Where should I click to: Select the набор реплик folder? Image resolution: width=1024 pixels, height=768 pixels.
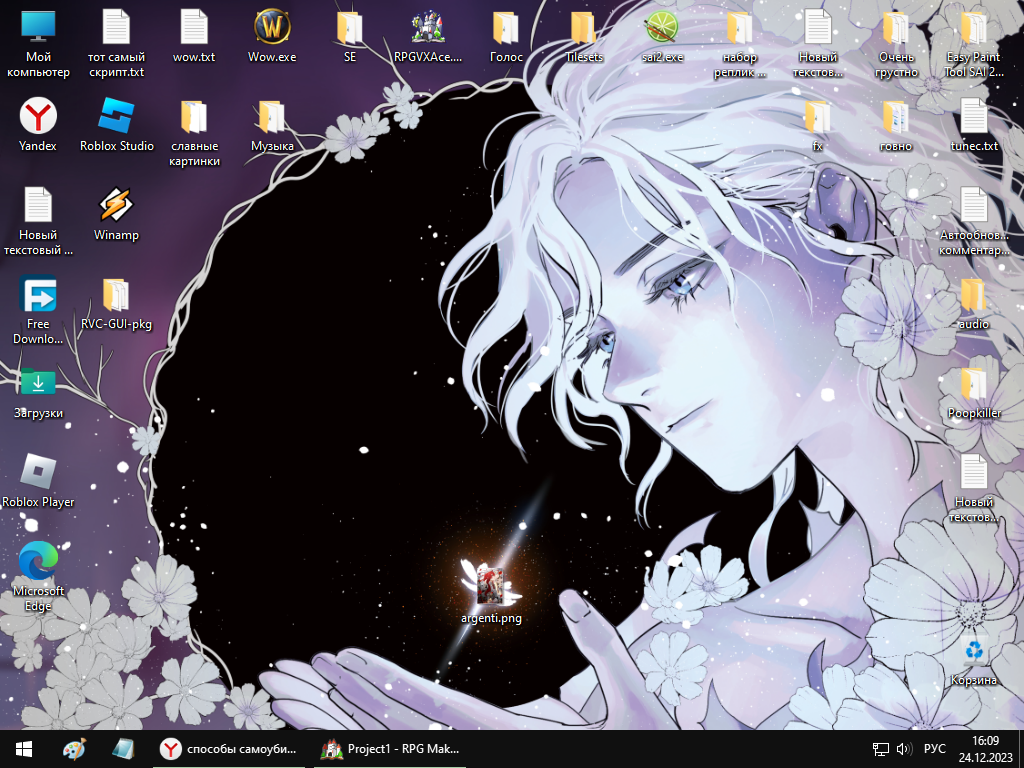tap(740, 44)
